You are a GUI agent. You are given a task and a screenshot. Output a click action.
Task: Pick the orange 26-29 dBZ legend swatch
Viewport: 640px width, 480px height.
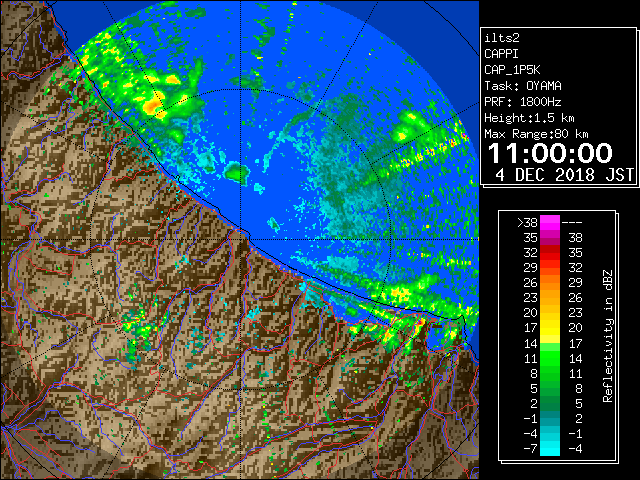coord(550,283)
